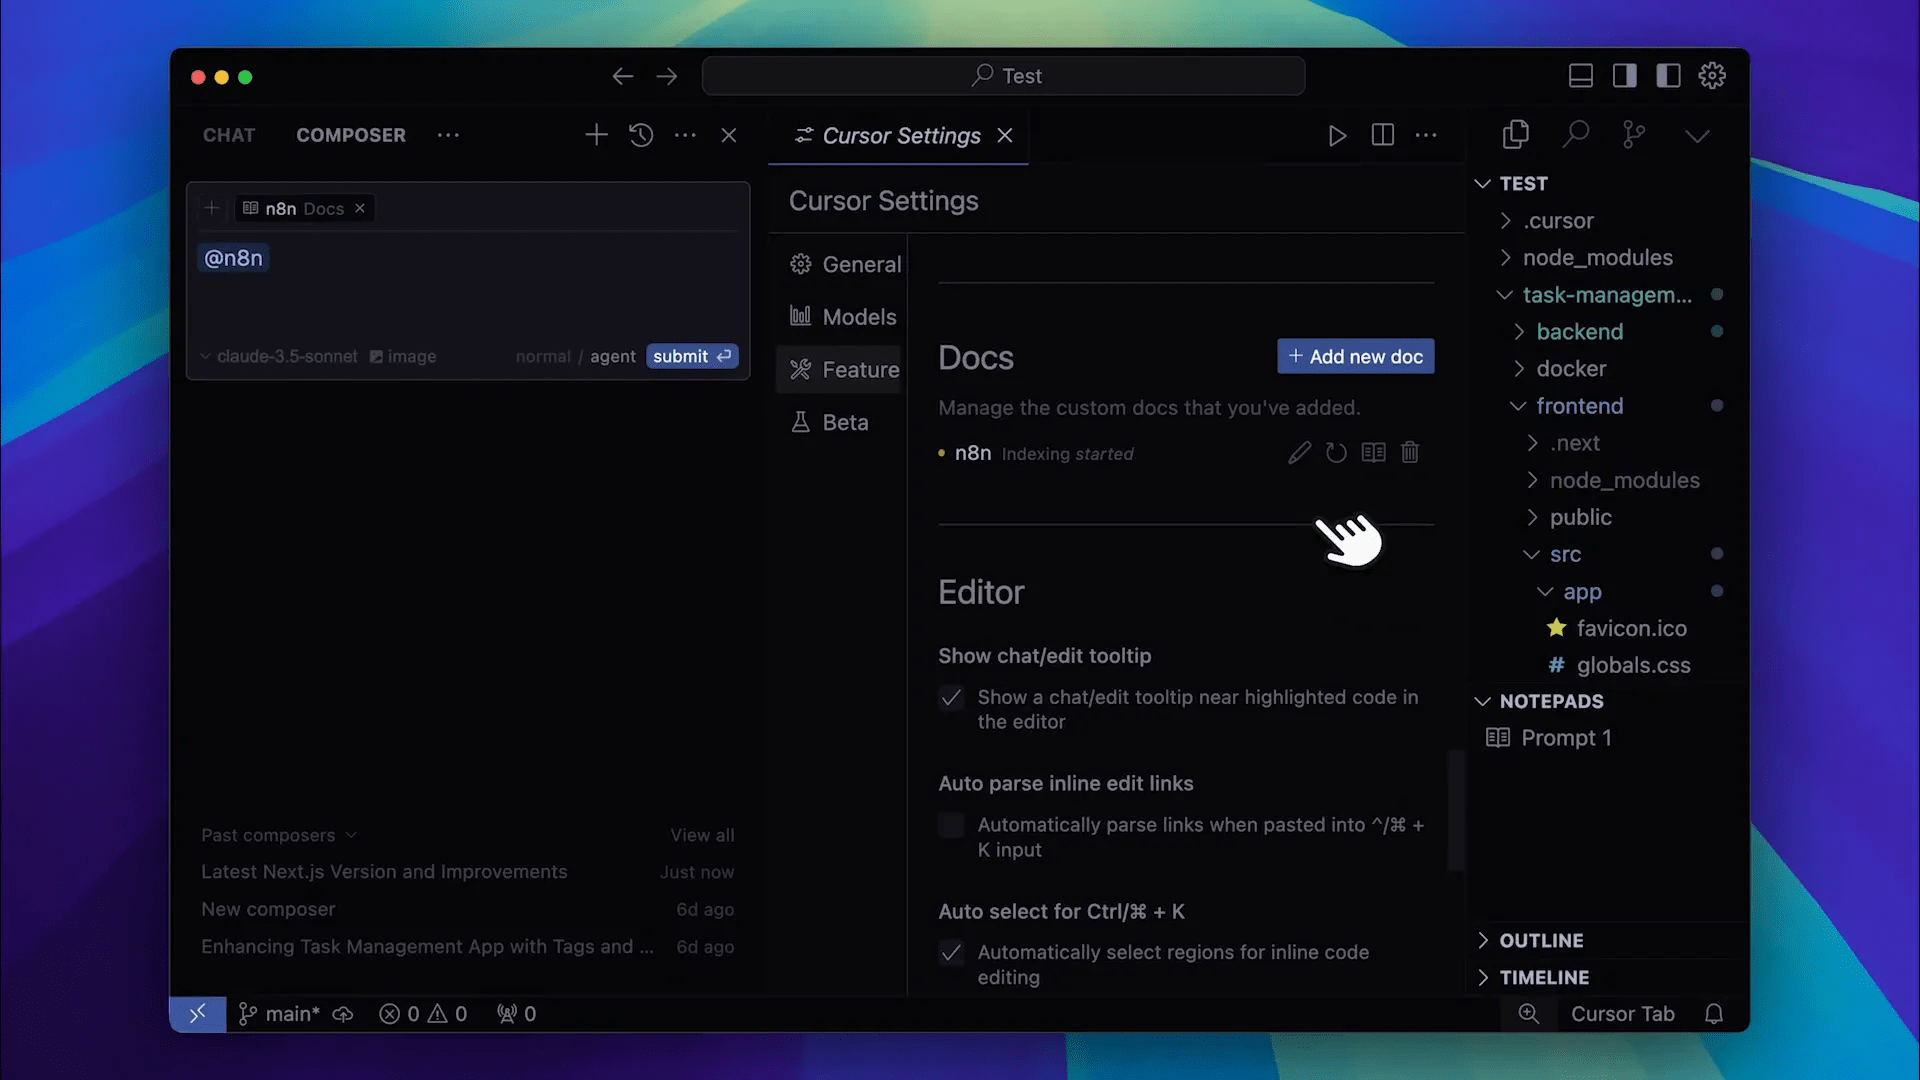Open the Source Control branch icon
Image resolution: width=1920 pixels, height=1080 pixels.
(1634, 134)
